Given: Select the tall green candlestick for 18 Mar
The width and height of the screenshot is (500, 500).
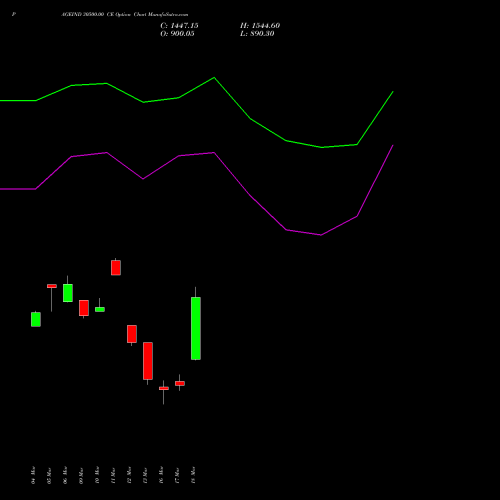Looking at the screenshot, I should click(196, 328).
